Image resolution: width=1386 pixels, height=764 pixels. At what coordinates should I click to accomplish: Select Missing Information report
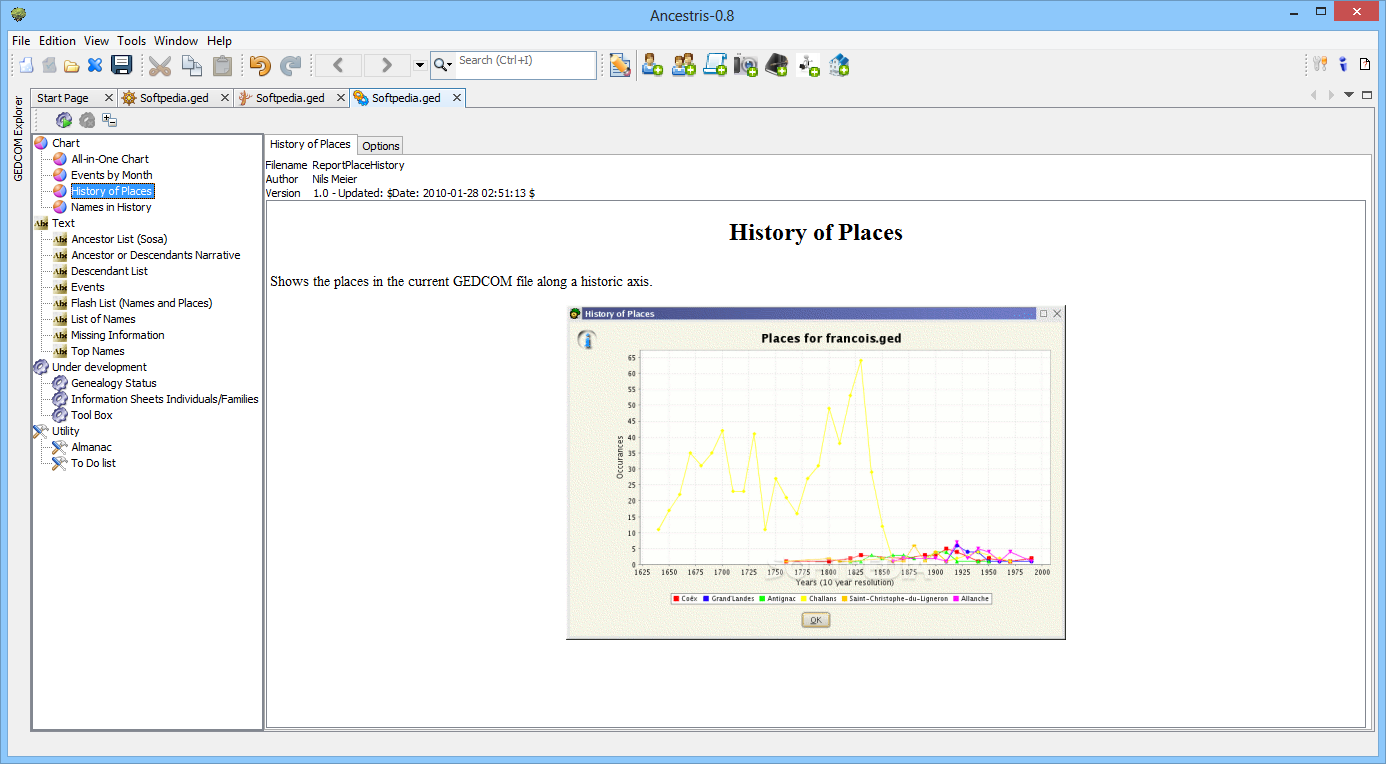click(117, 335)
